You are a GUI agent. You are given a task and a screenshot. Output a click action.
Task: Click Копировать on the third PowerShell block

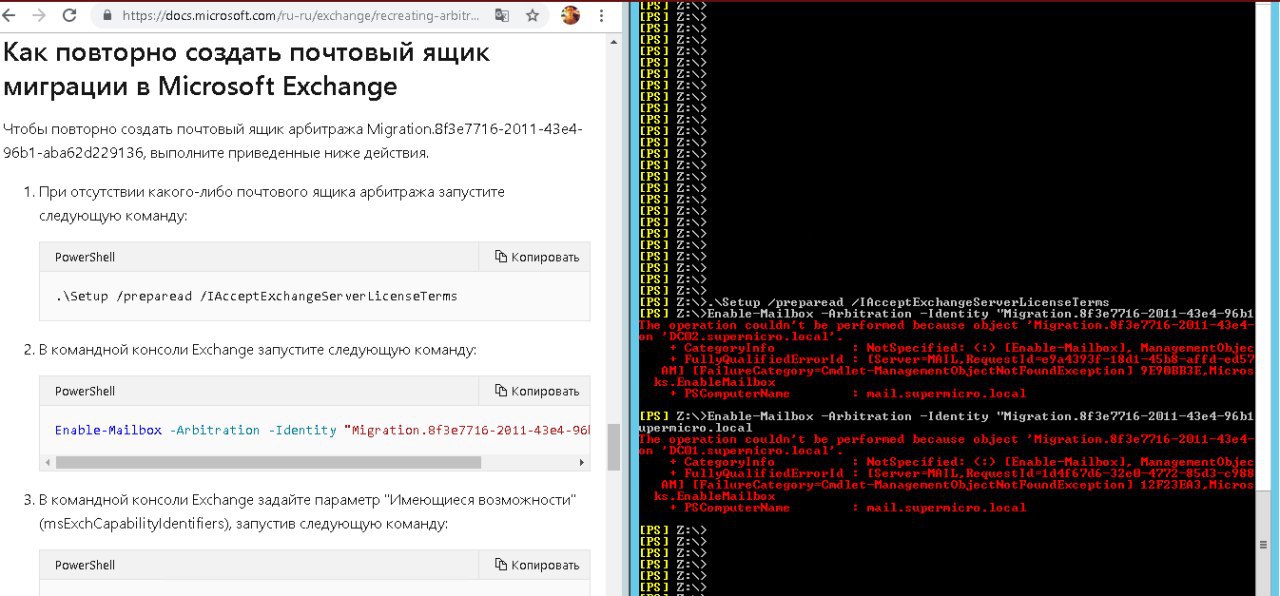click(x=537, y=565)
